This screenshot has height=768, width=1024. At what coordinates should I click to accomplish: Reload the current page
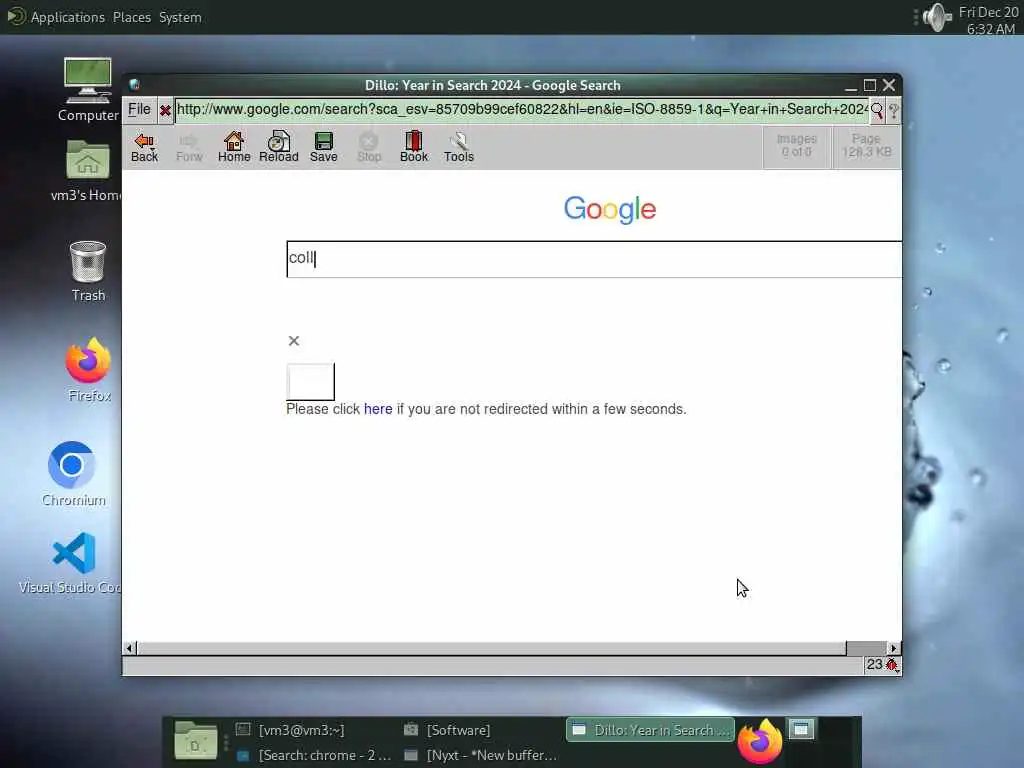point(279,147)
